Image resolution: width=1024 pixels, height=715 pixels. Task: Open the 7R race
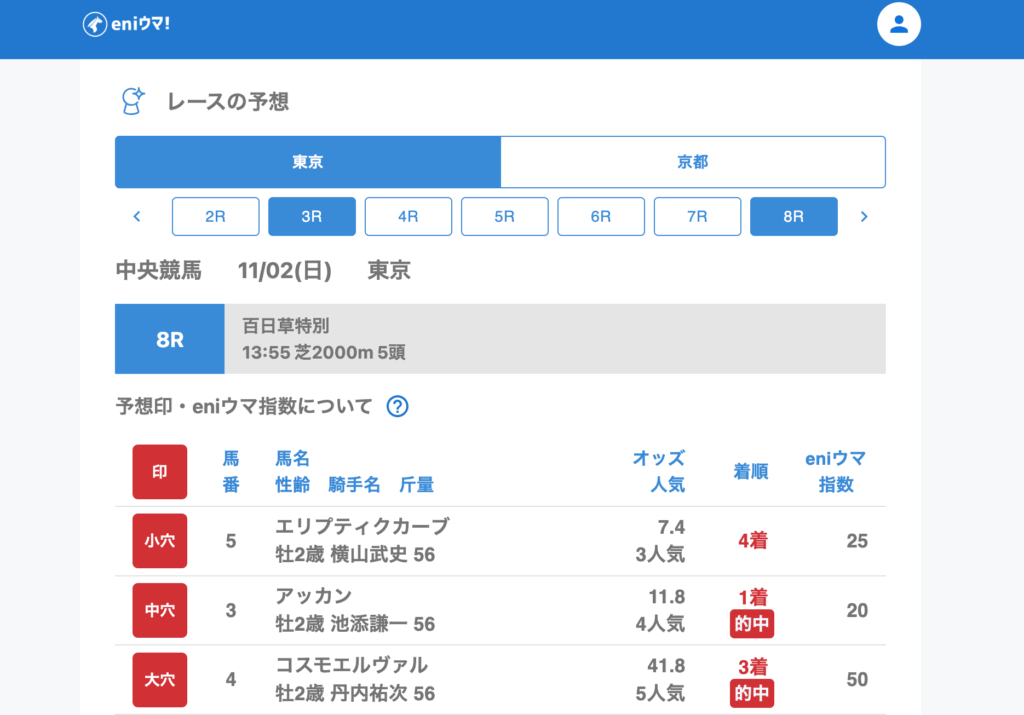click(697, 216)
